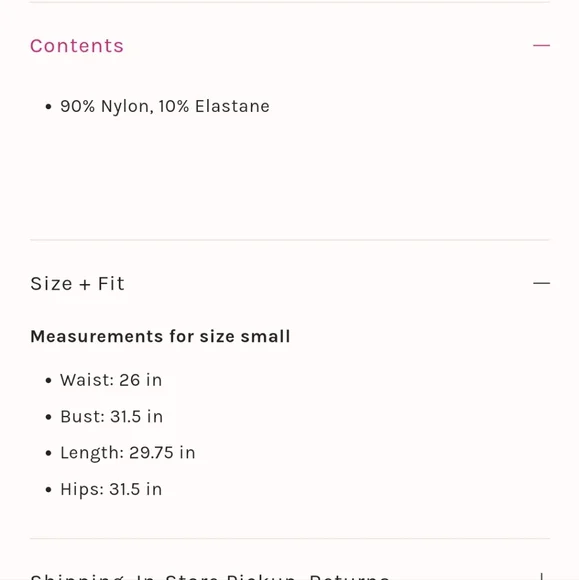Select the Hips: 31.5 in measurement
Viewport: 579px width, 580px height.
coord(111,489)
